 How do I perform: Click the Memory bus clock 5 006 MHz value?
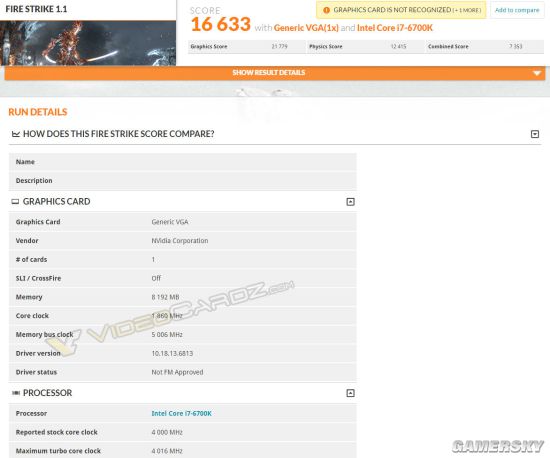point(167,335)
